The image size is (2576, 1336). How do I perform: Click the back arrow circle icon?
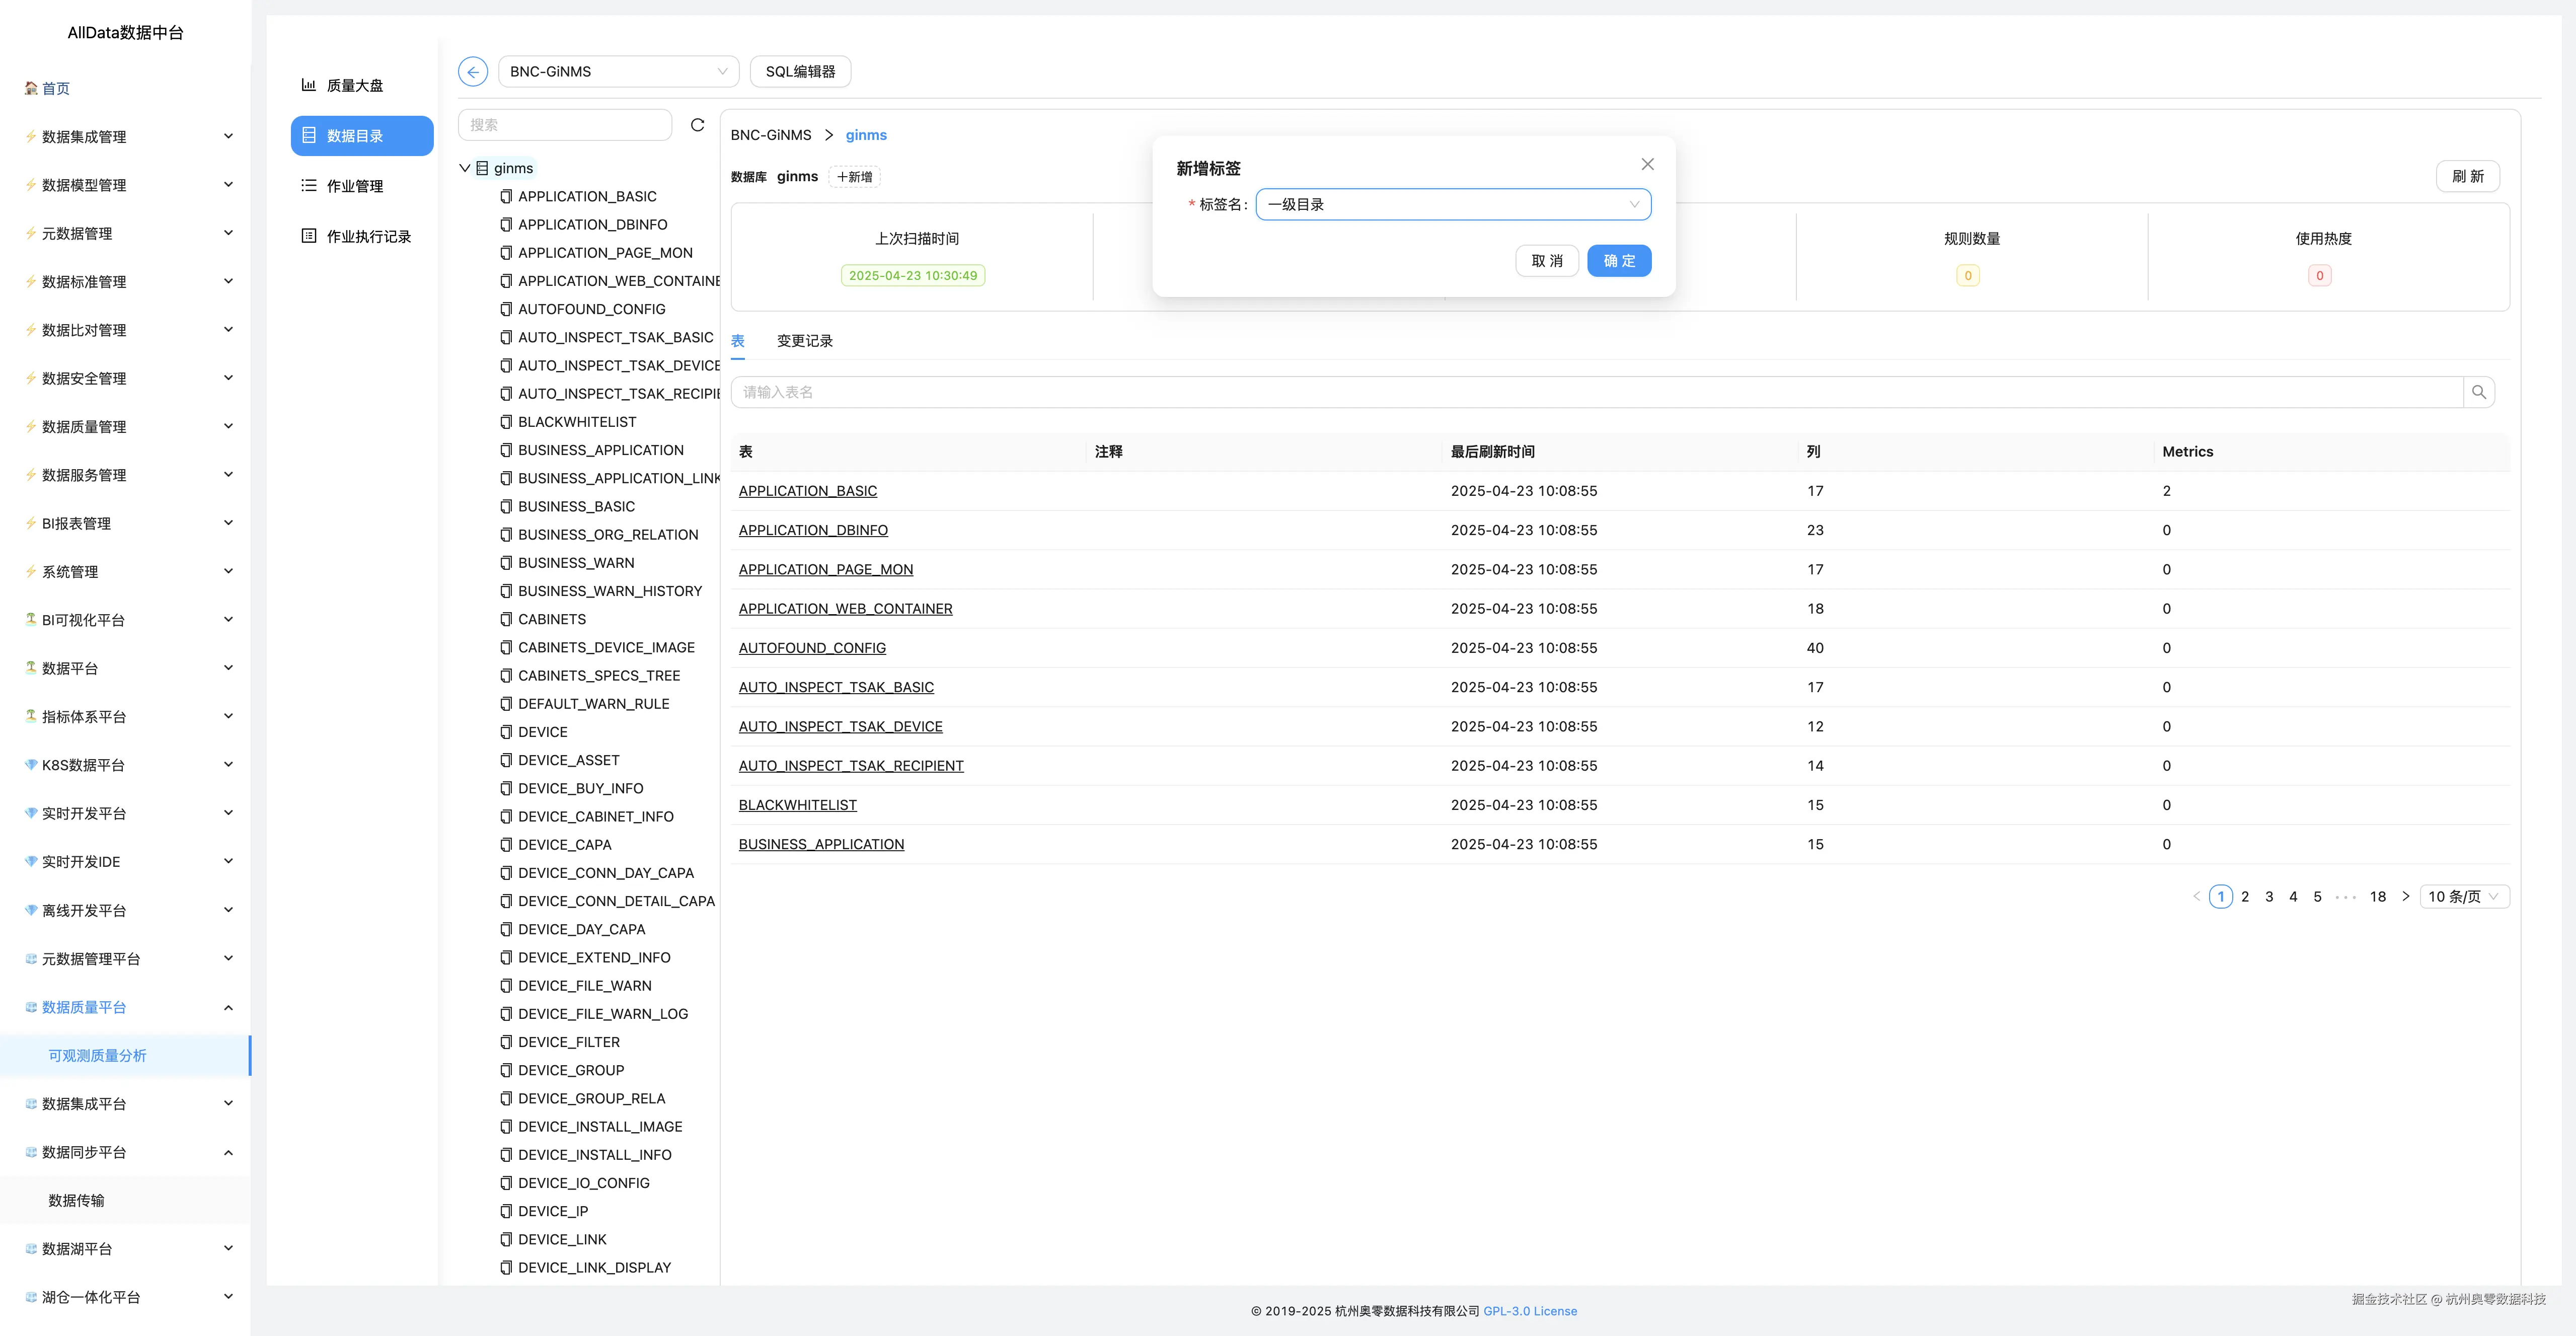(473, 72)
